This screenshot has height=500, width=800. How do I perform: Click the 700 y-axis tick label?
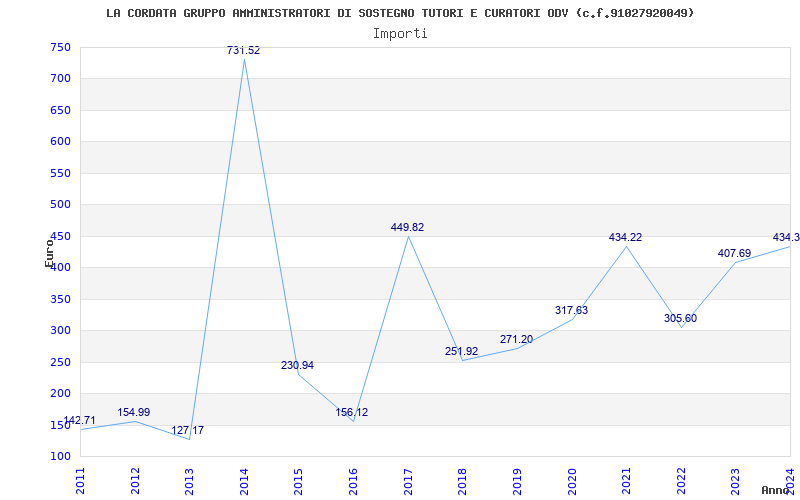[x=60, y=79]
